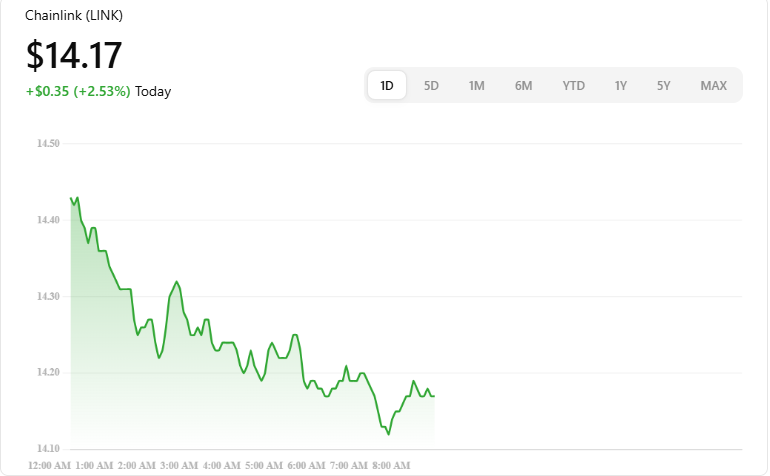Click the 14.30 y-axis label
This screenshot has height=476, width=770.
pos(48,297)
